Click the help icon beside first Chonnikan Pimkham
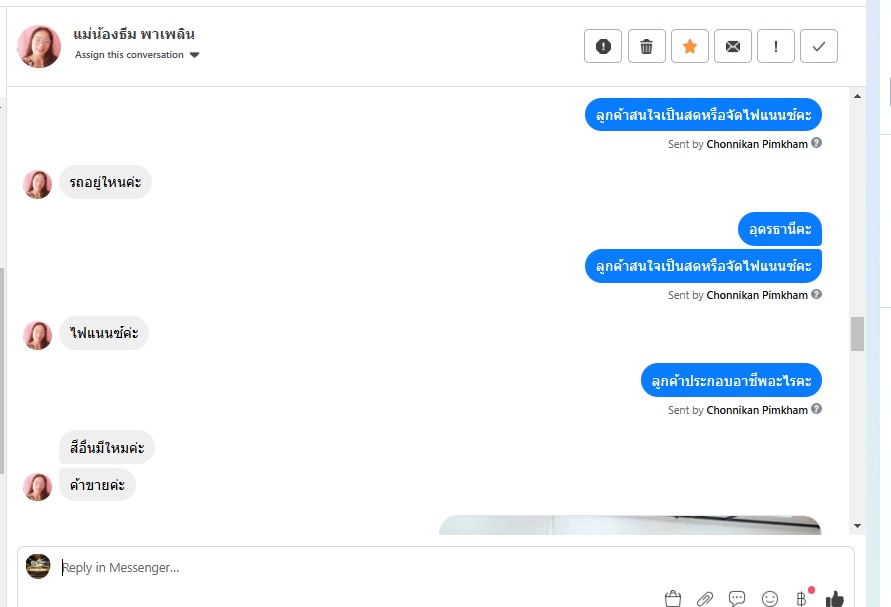The height and width of the screenshot is (607, 891). [817, 143]
